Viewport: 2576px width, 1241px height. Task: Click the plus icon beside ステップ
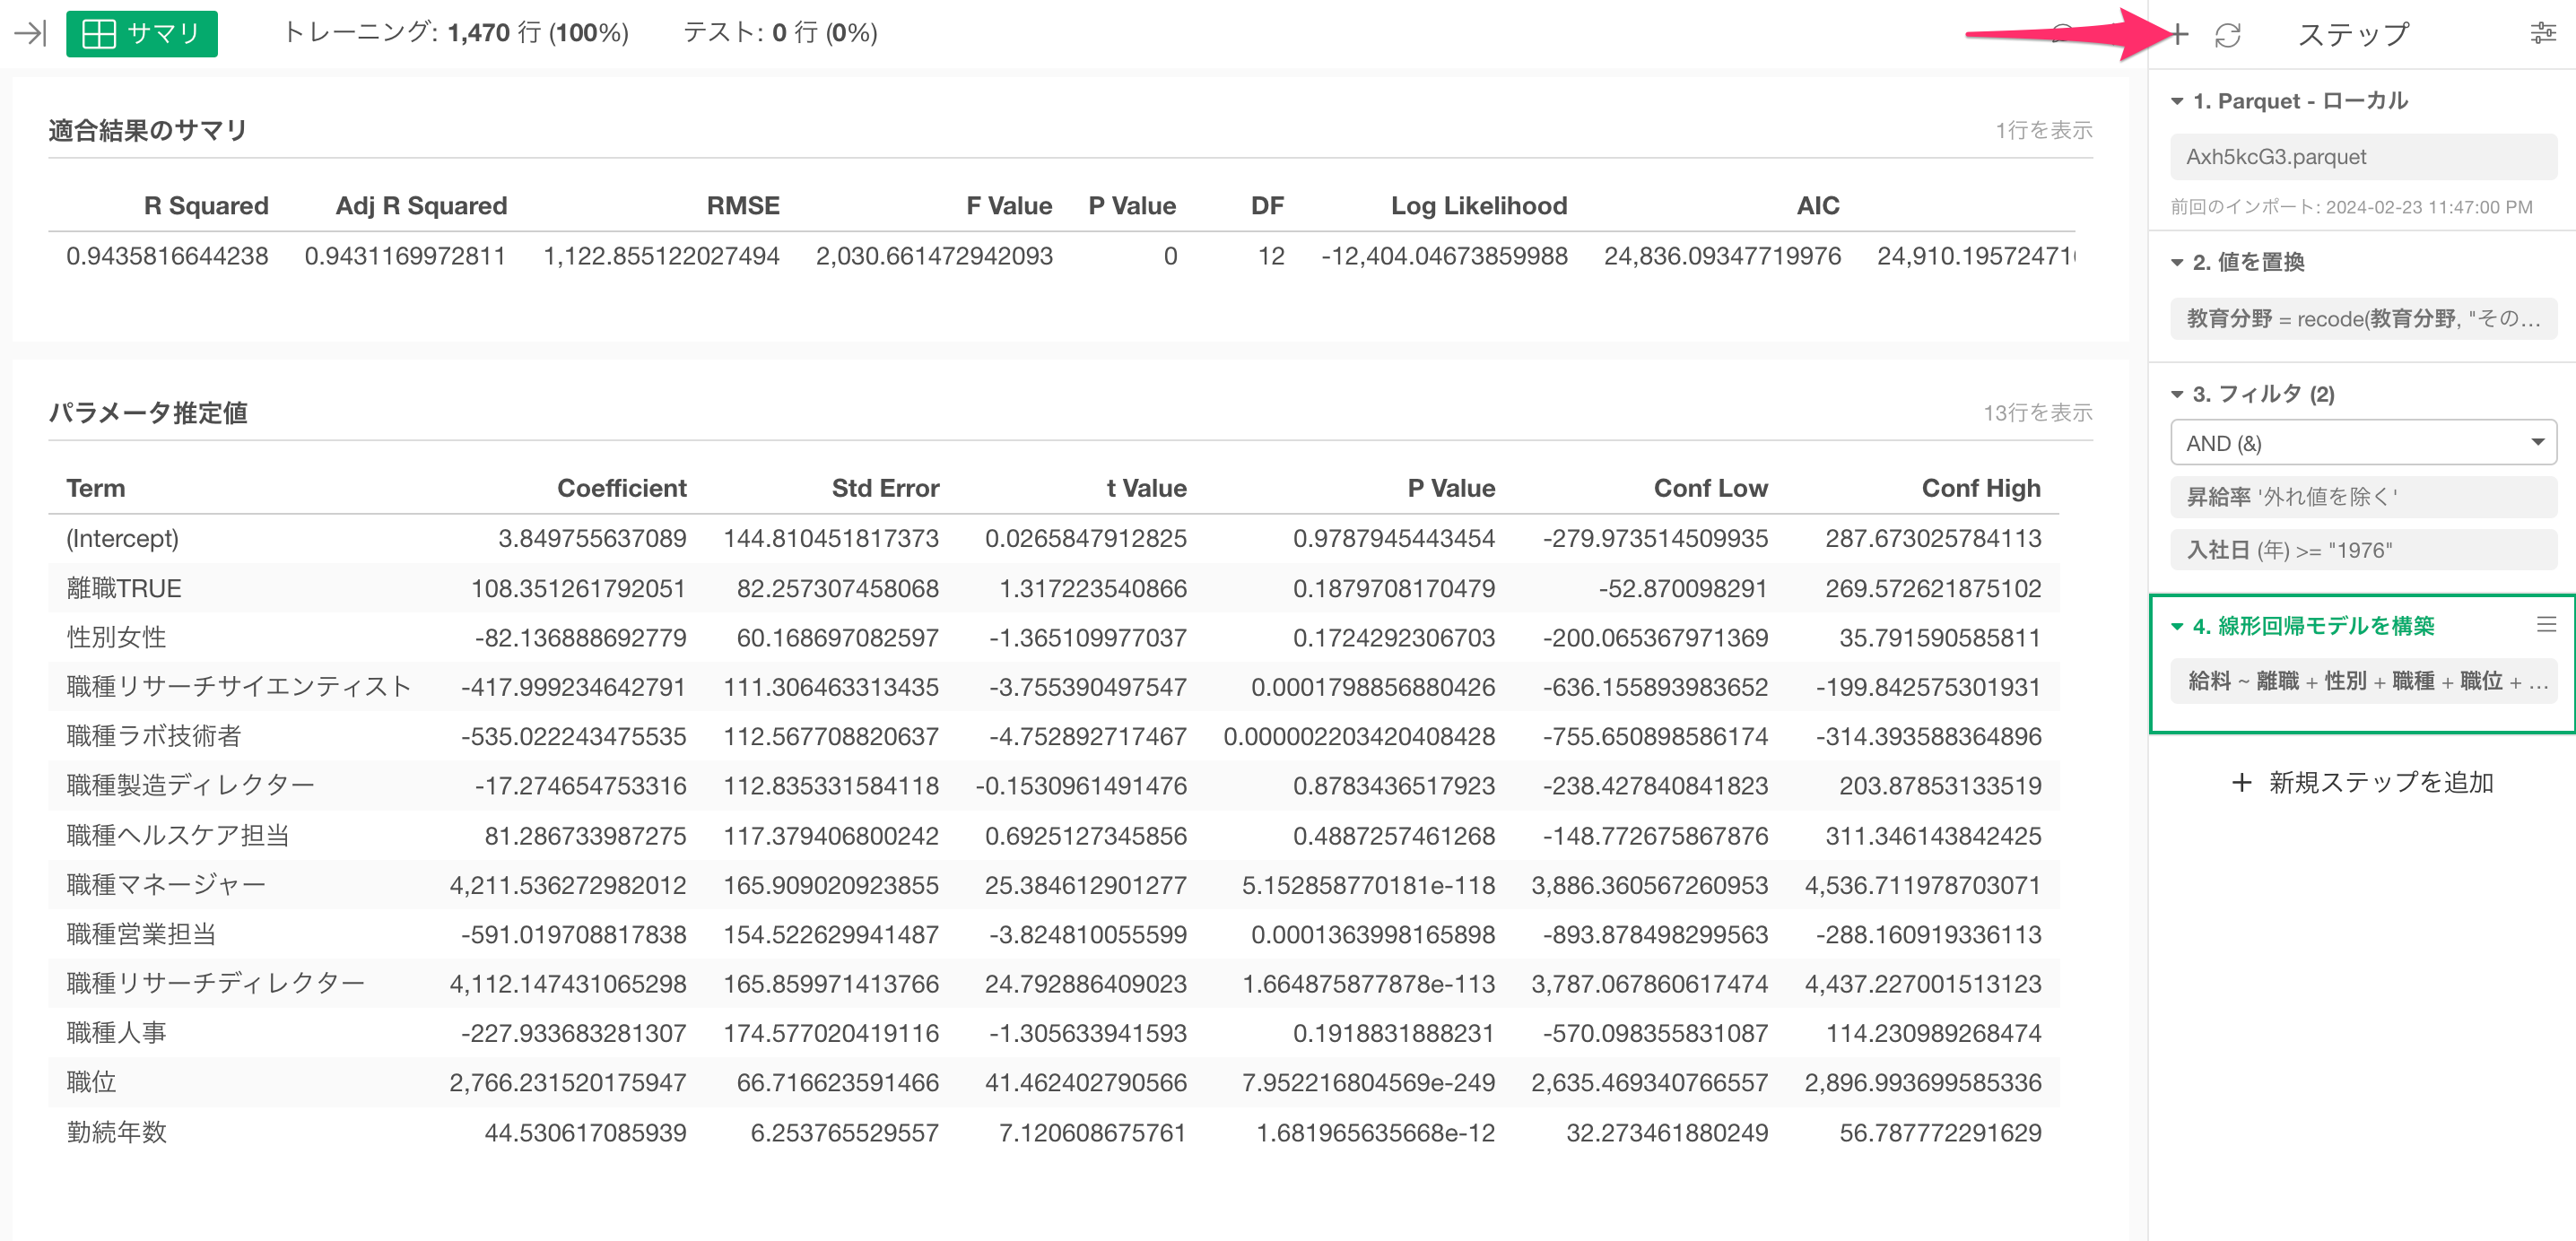[x=2178, y=35]
